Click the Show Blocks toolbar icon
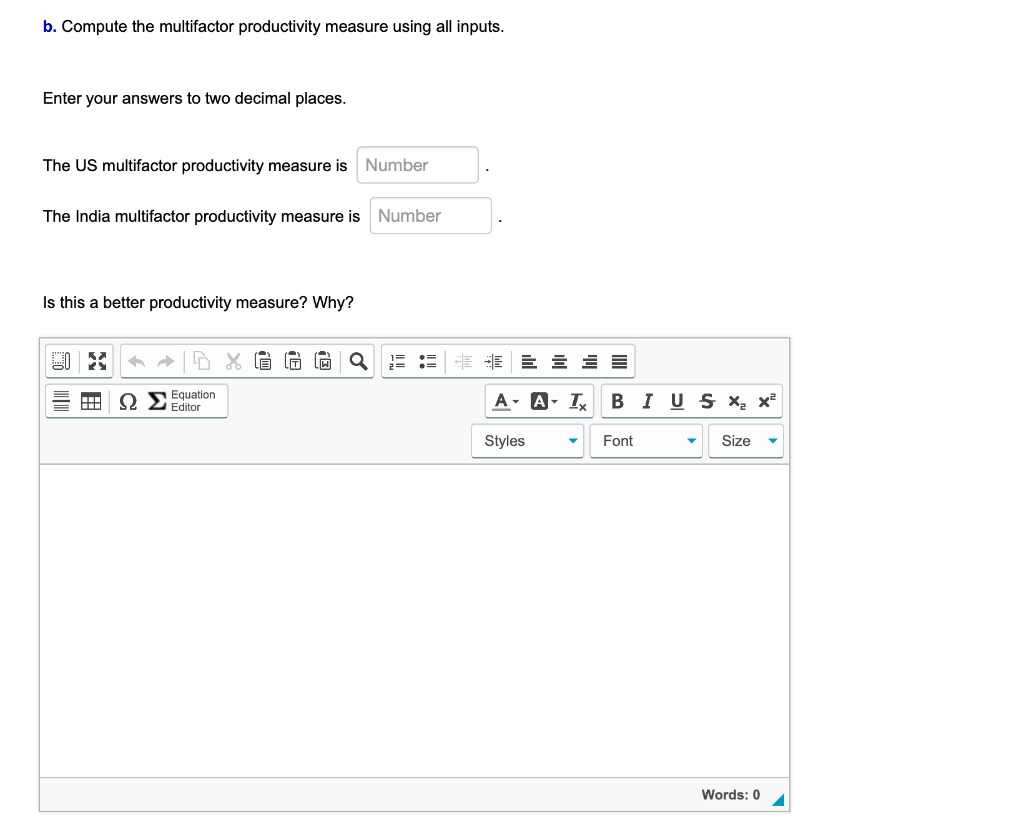Viewport: 1024px width, 832px height. click(x=61, y=361)
